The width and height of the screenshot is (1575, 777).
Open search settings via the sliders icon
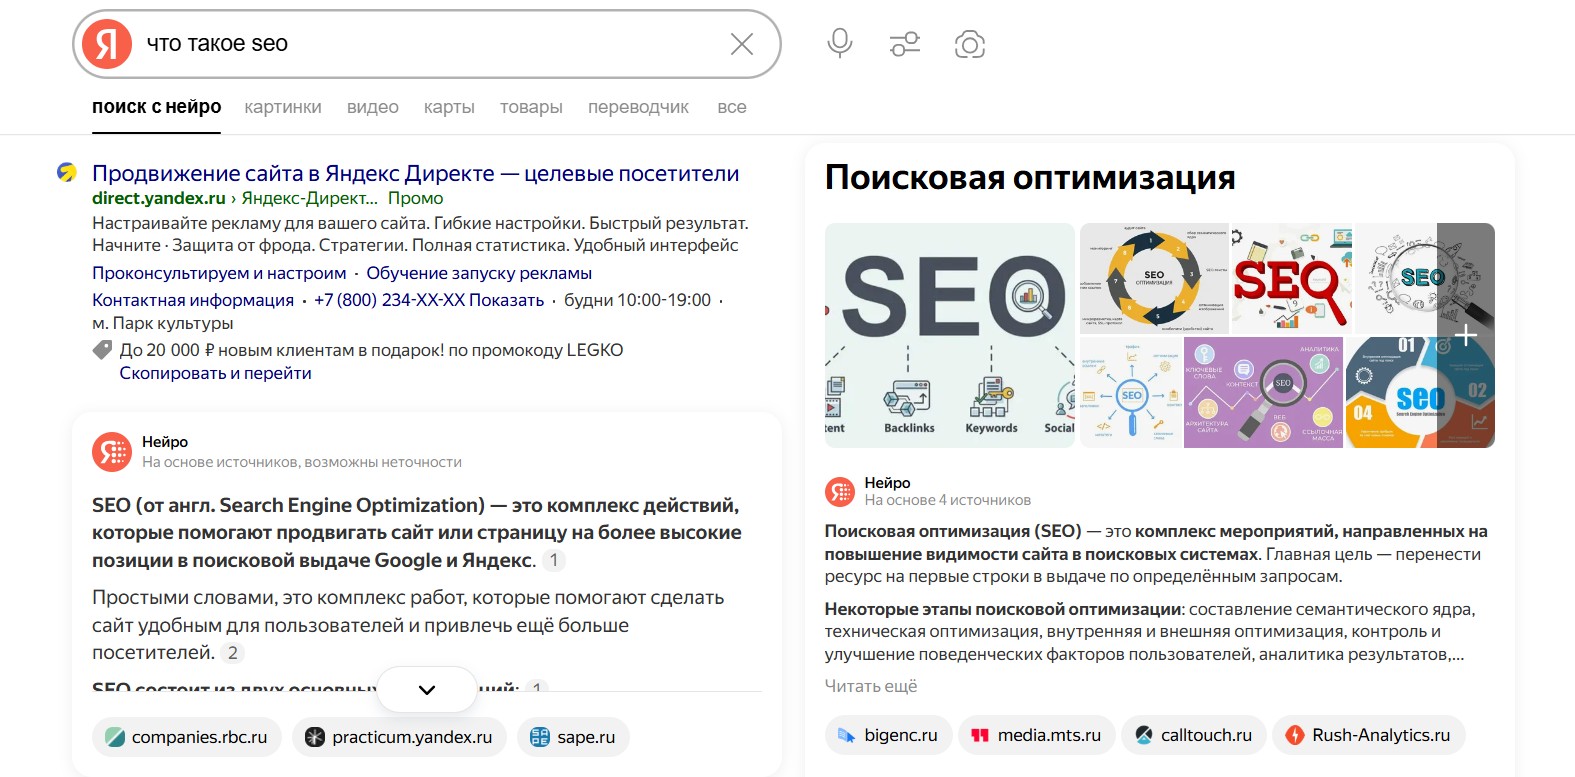pos(905,44)
